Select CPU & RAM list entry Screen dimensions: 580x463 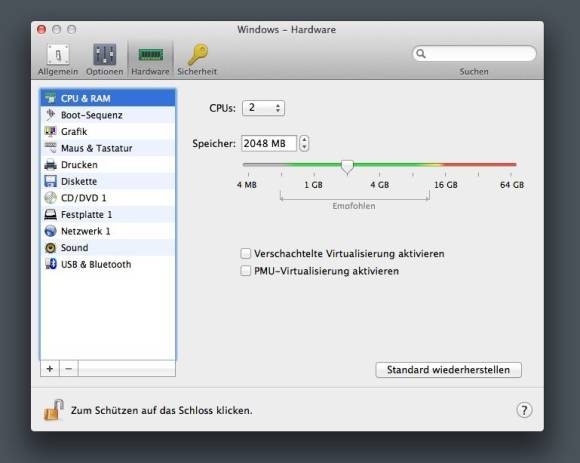[x=108, y=98]
